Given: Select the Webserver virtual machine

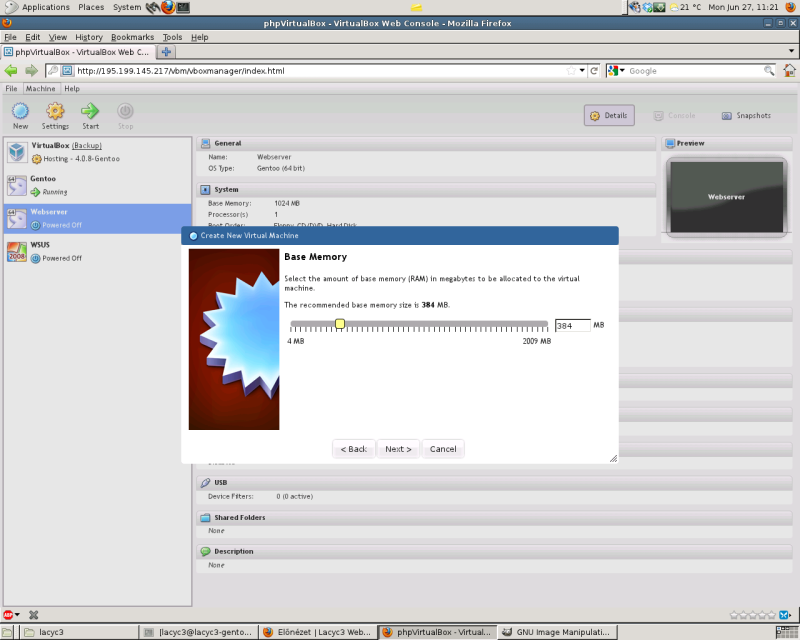Looking at the screenshot, I should [x=97, y=218].
